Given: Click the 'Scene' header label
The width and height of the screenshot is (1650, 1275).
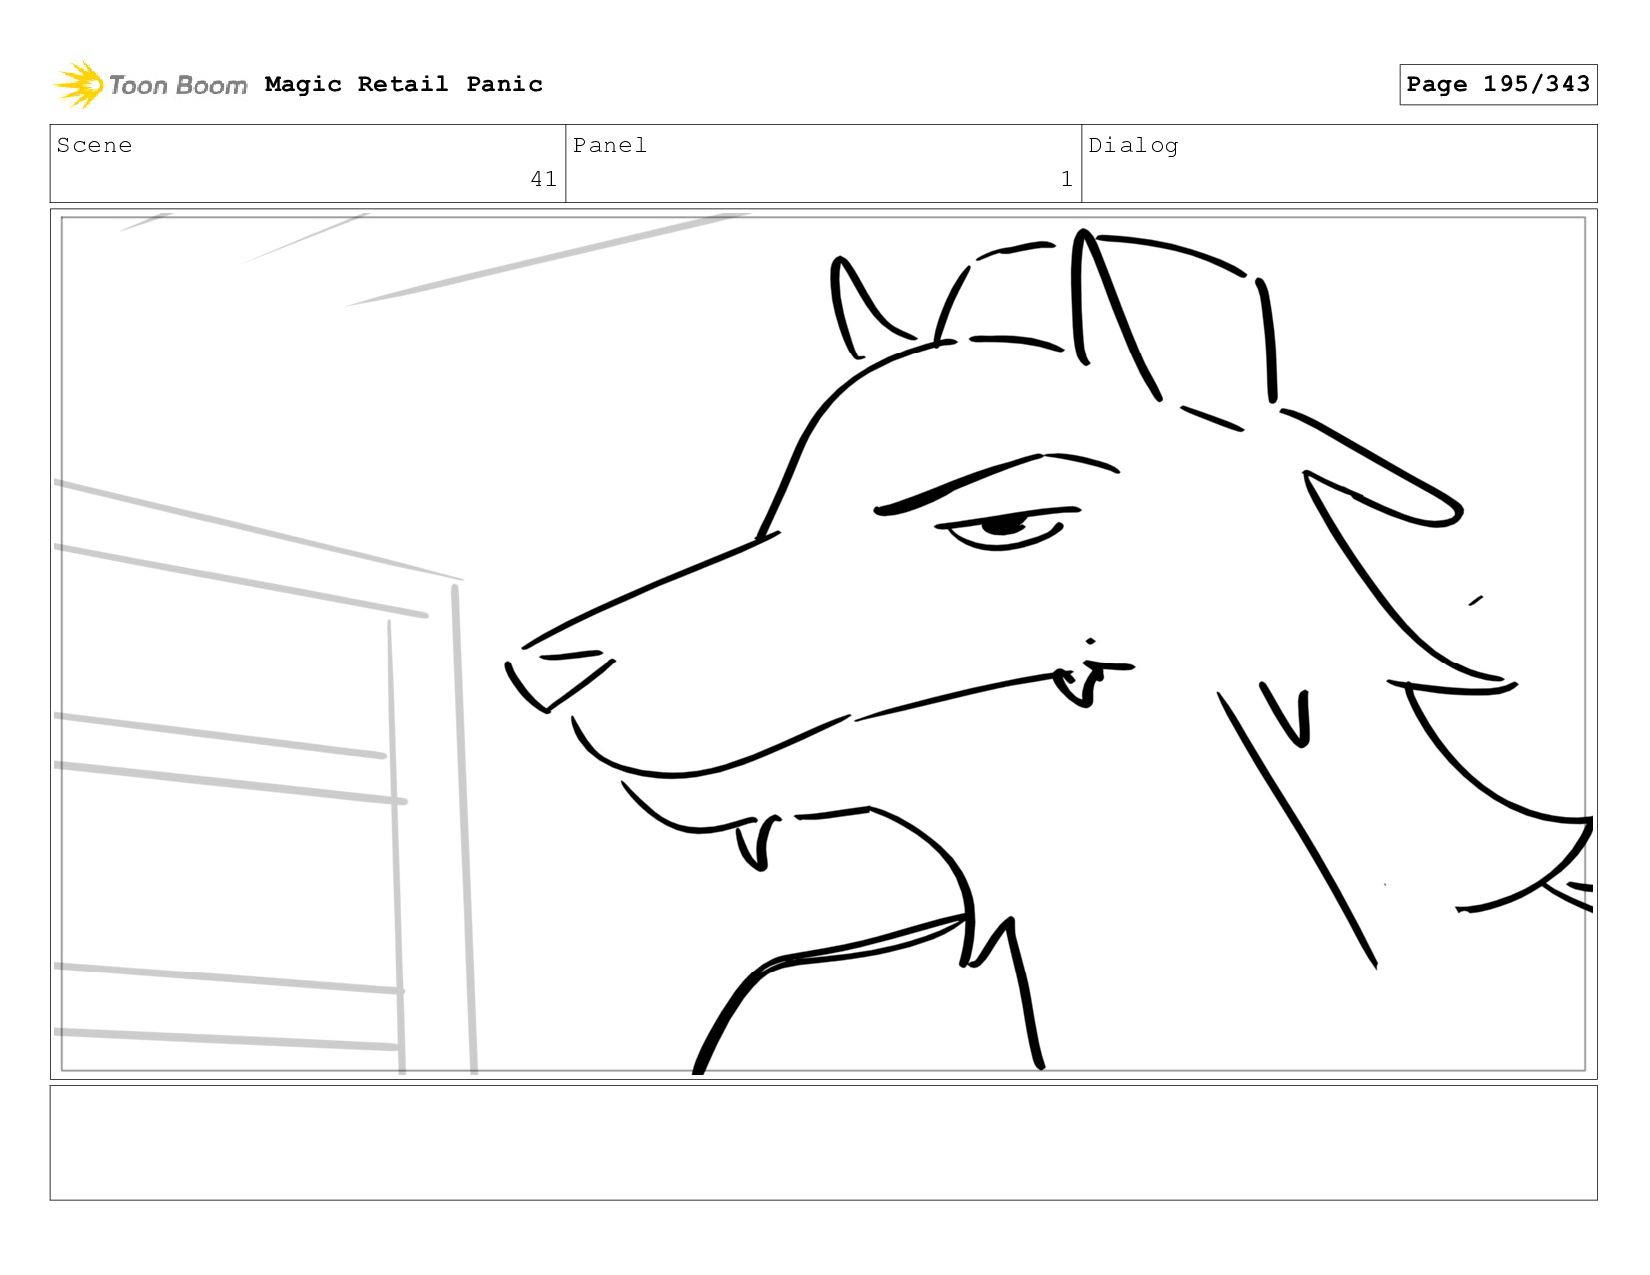Looking at the screenshot, I should (94, 145).
